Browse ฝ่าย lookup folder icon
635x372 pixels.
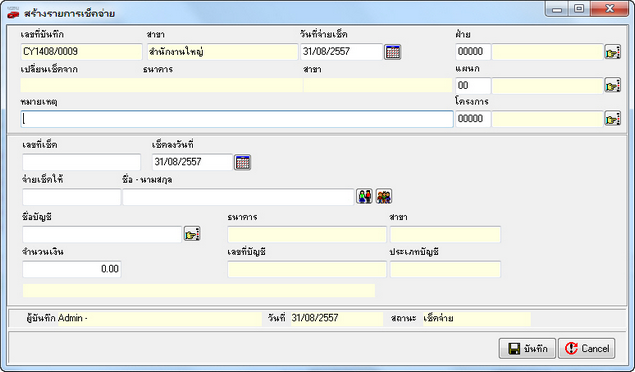click(x=612, y=52)
